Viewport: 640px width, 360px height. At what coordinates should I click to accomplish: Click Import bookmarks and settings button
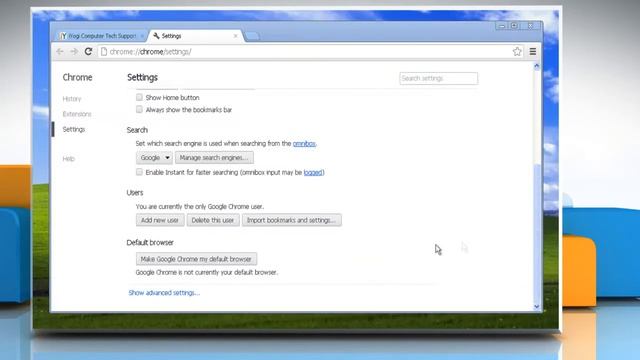(x=291, y=220)
